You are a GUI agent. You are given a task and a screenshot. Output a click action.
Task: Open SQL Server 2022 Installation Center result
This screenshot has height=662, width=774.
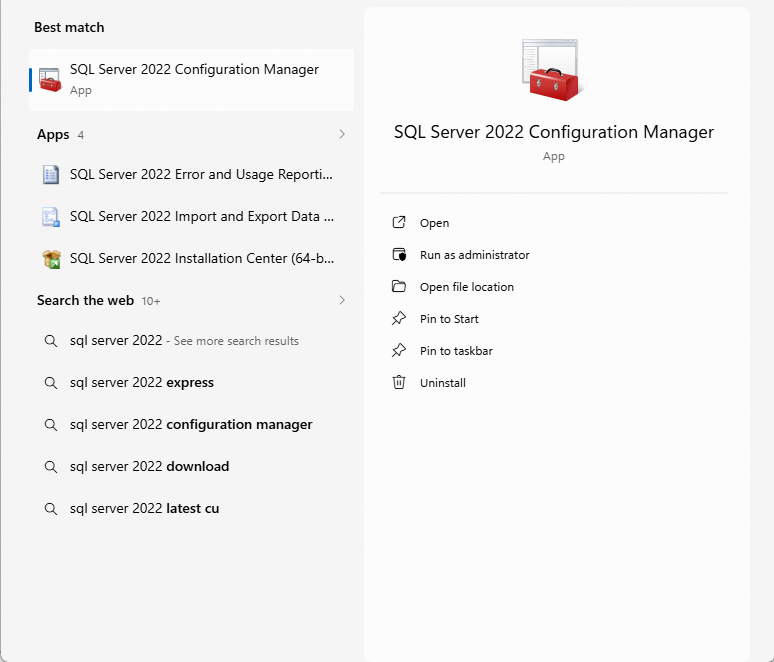coord(201,259)
